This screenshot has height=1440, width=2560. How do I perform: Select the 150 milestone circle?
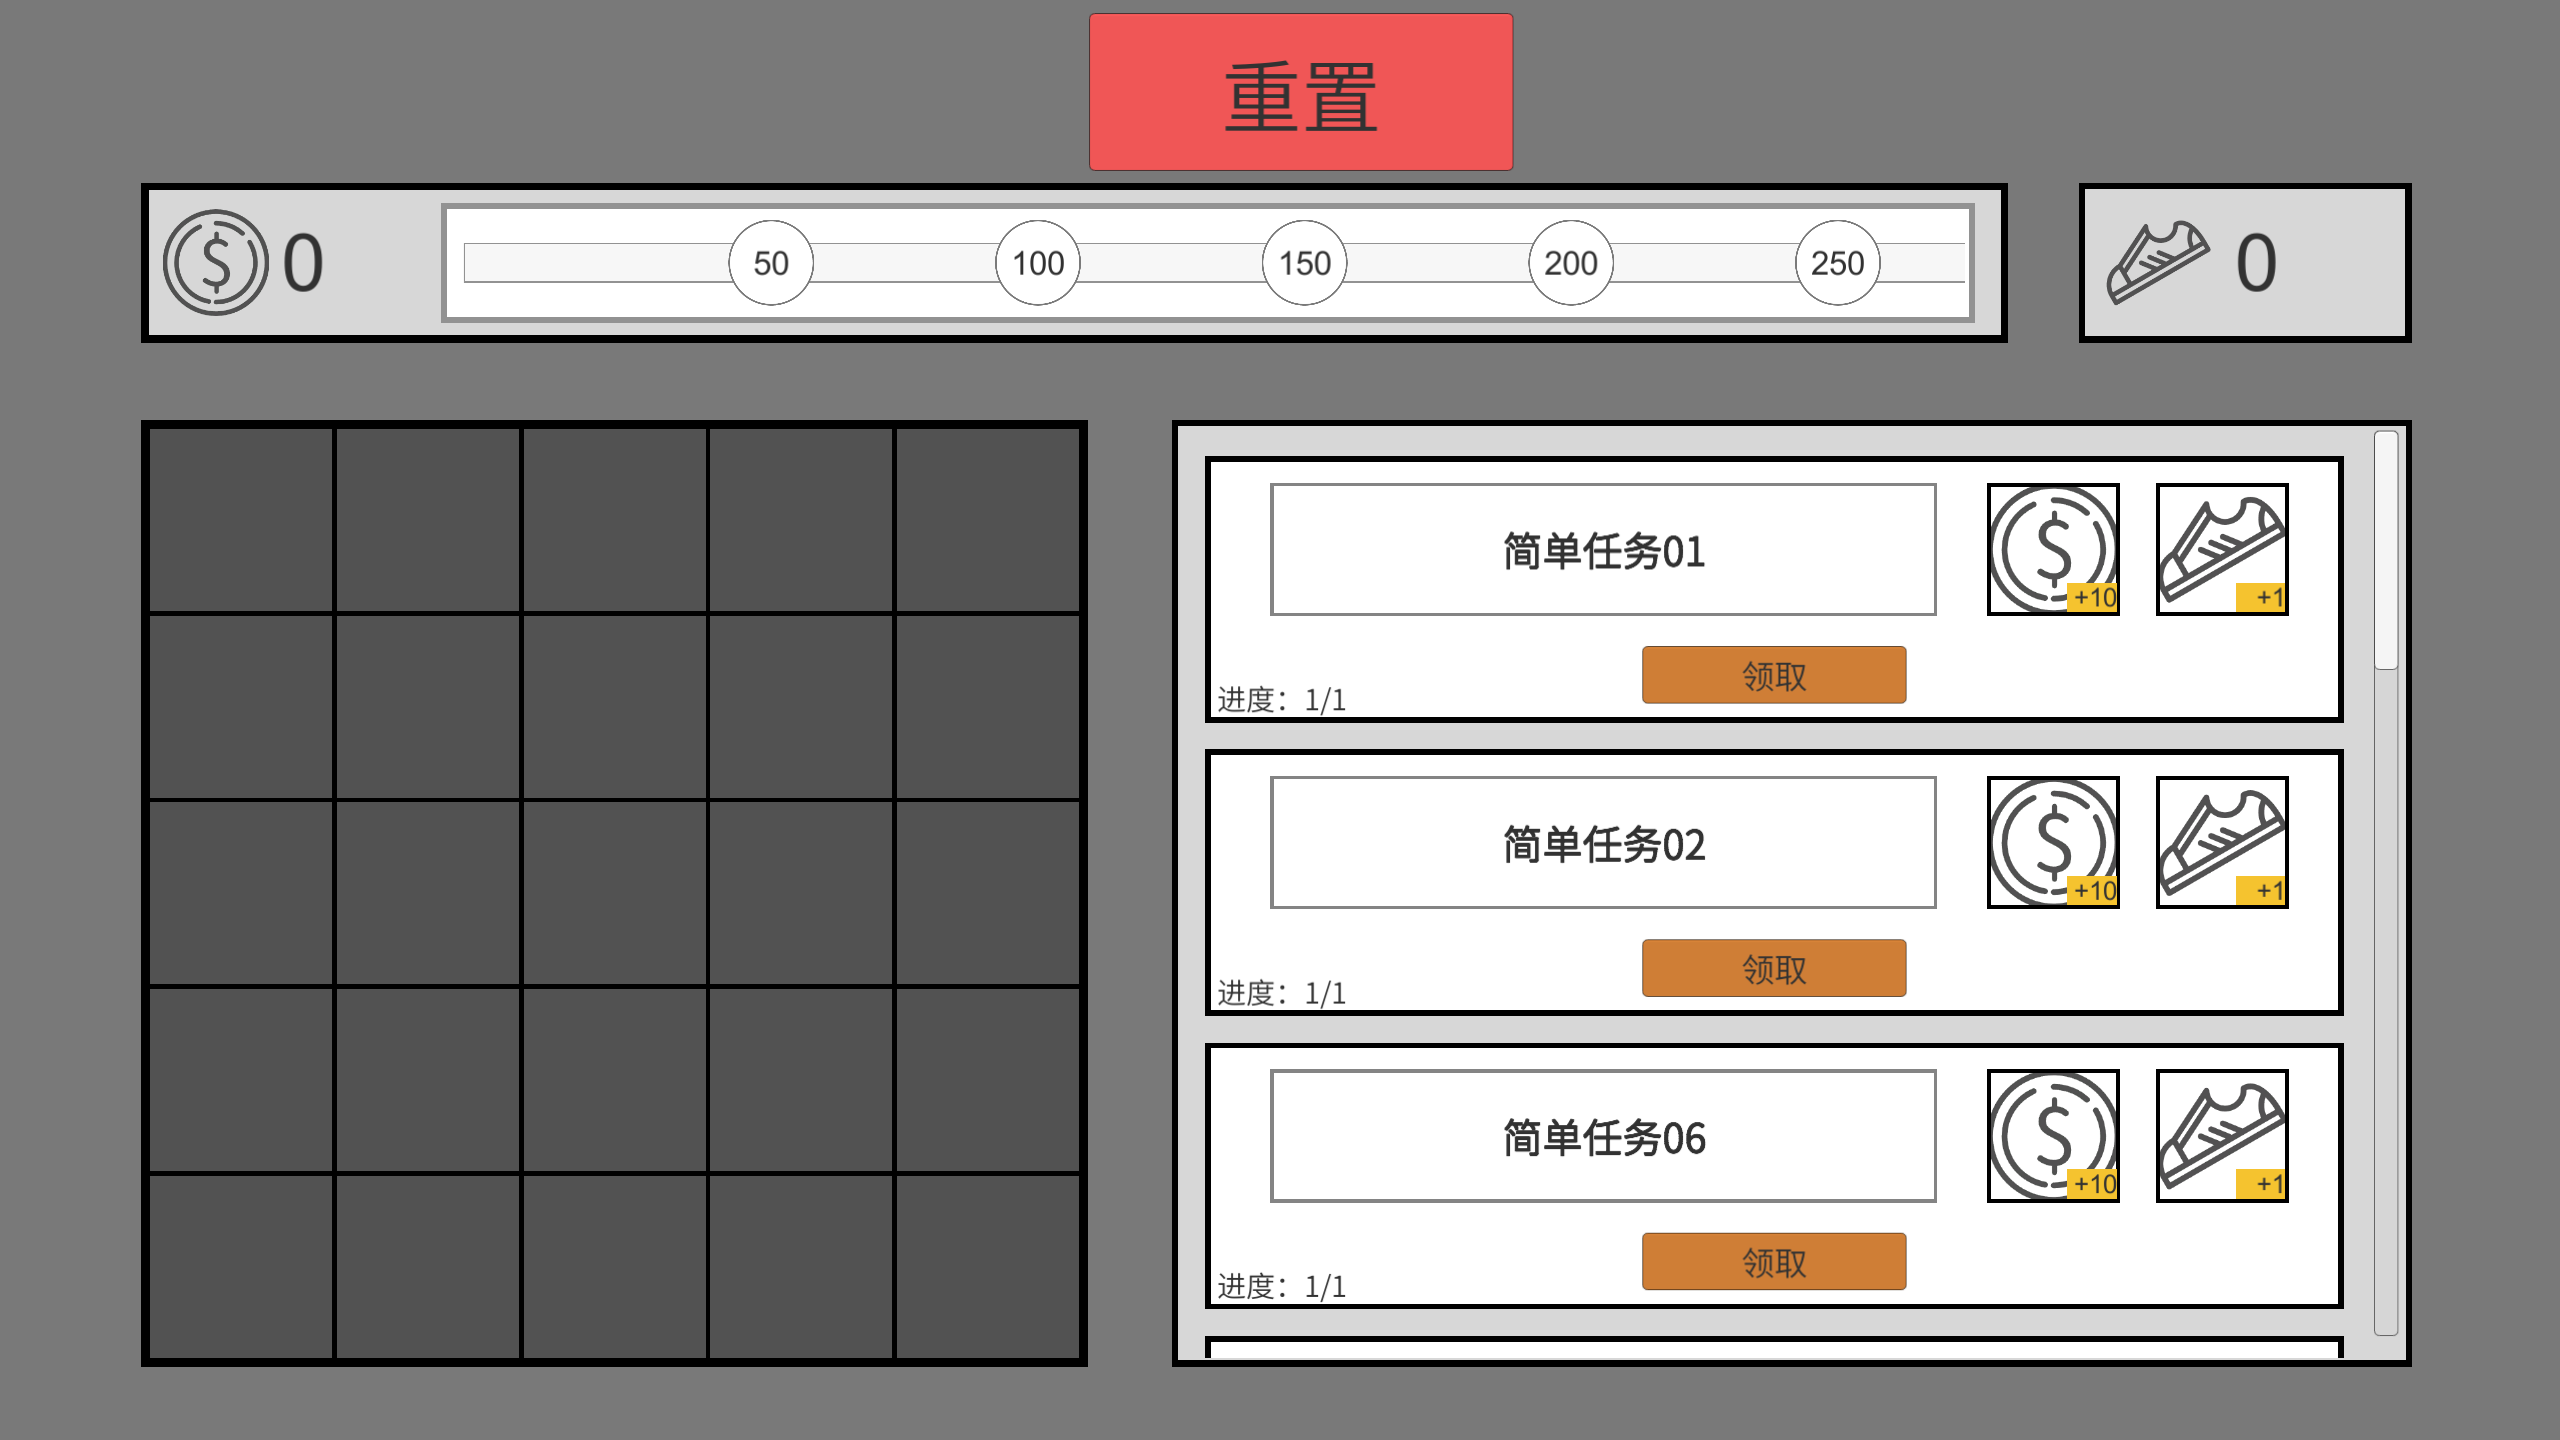pos(1304,263)
